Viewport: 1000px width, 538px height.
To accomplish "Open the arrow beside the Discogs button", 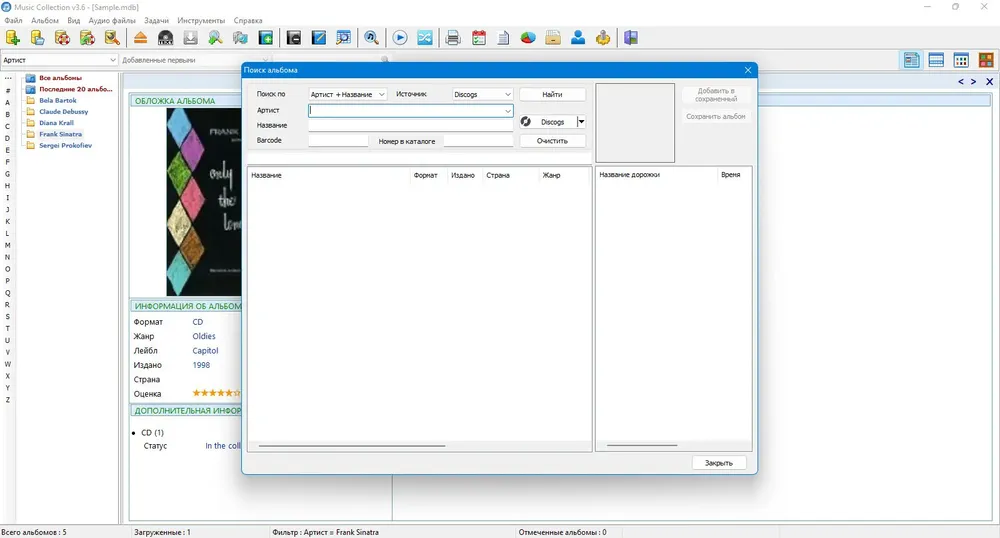I will click(581, 122).
